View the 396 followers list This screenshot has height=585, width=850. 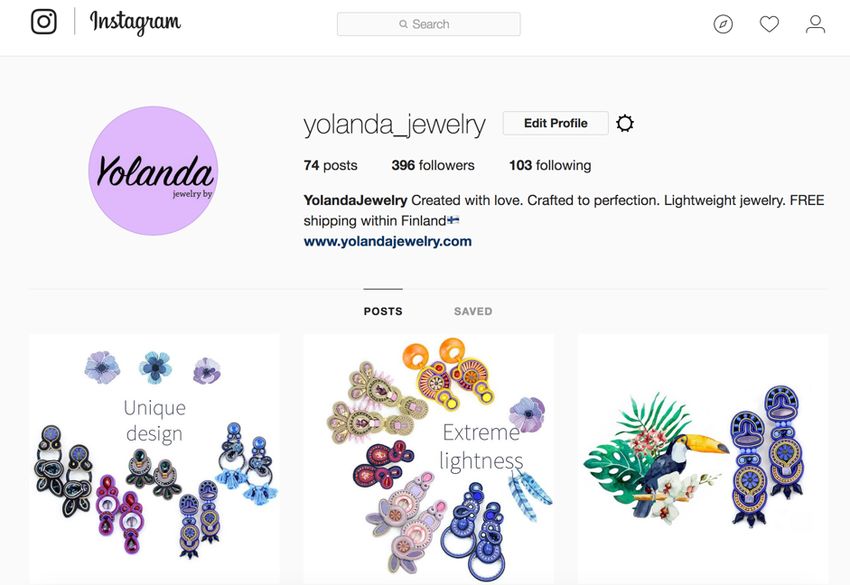coord(433,165)
